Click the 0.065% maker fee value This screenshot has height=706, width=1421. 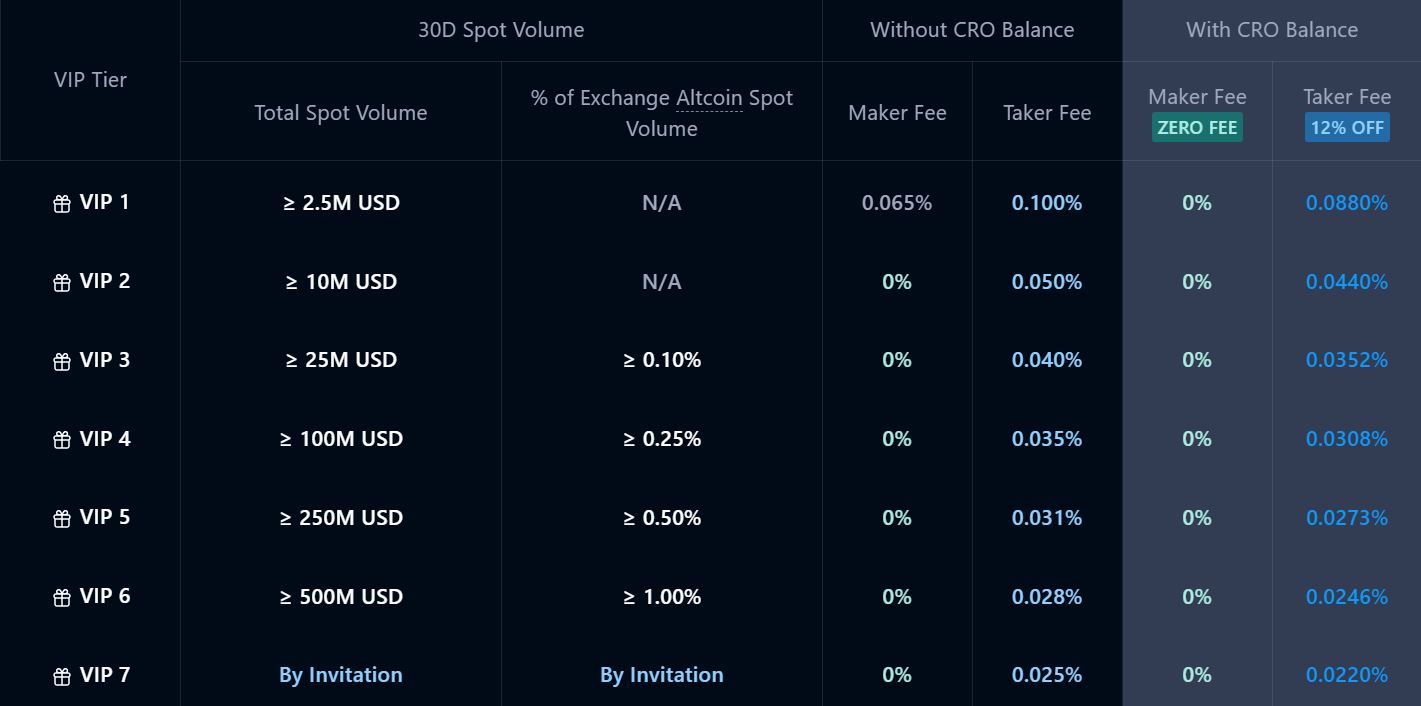pos(896,203)
